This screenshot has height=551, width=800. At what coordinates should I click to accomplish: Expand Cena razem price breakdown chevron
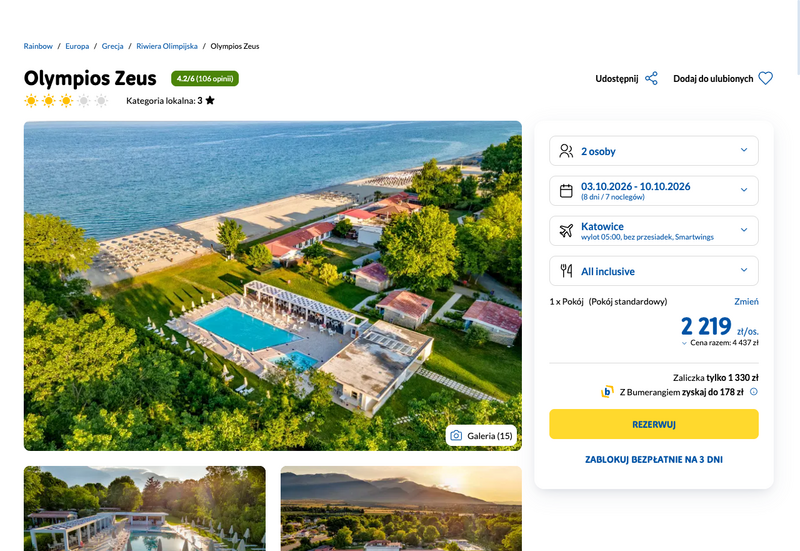[x=684, y=343]
